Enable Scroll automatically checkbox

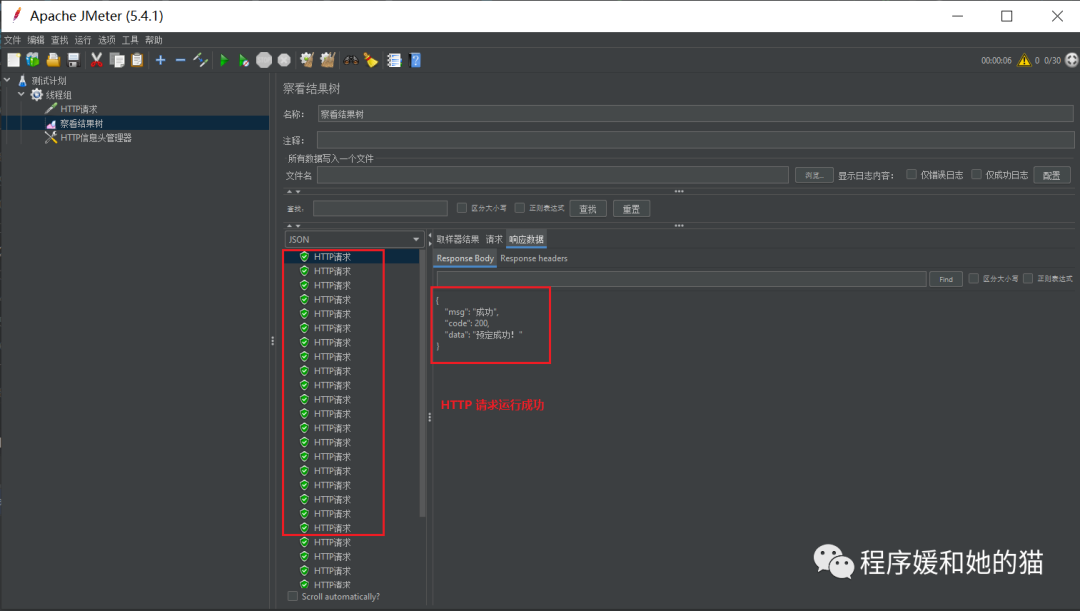pyautogui.click(x=293, y=597)
